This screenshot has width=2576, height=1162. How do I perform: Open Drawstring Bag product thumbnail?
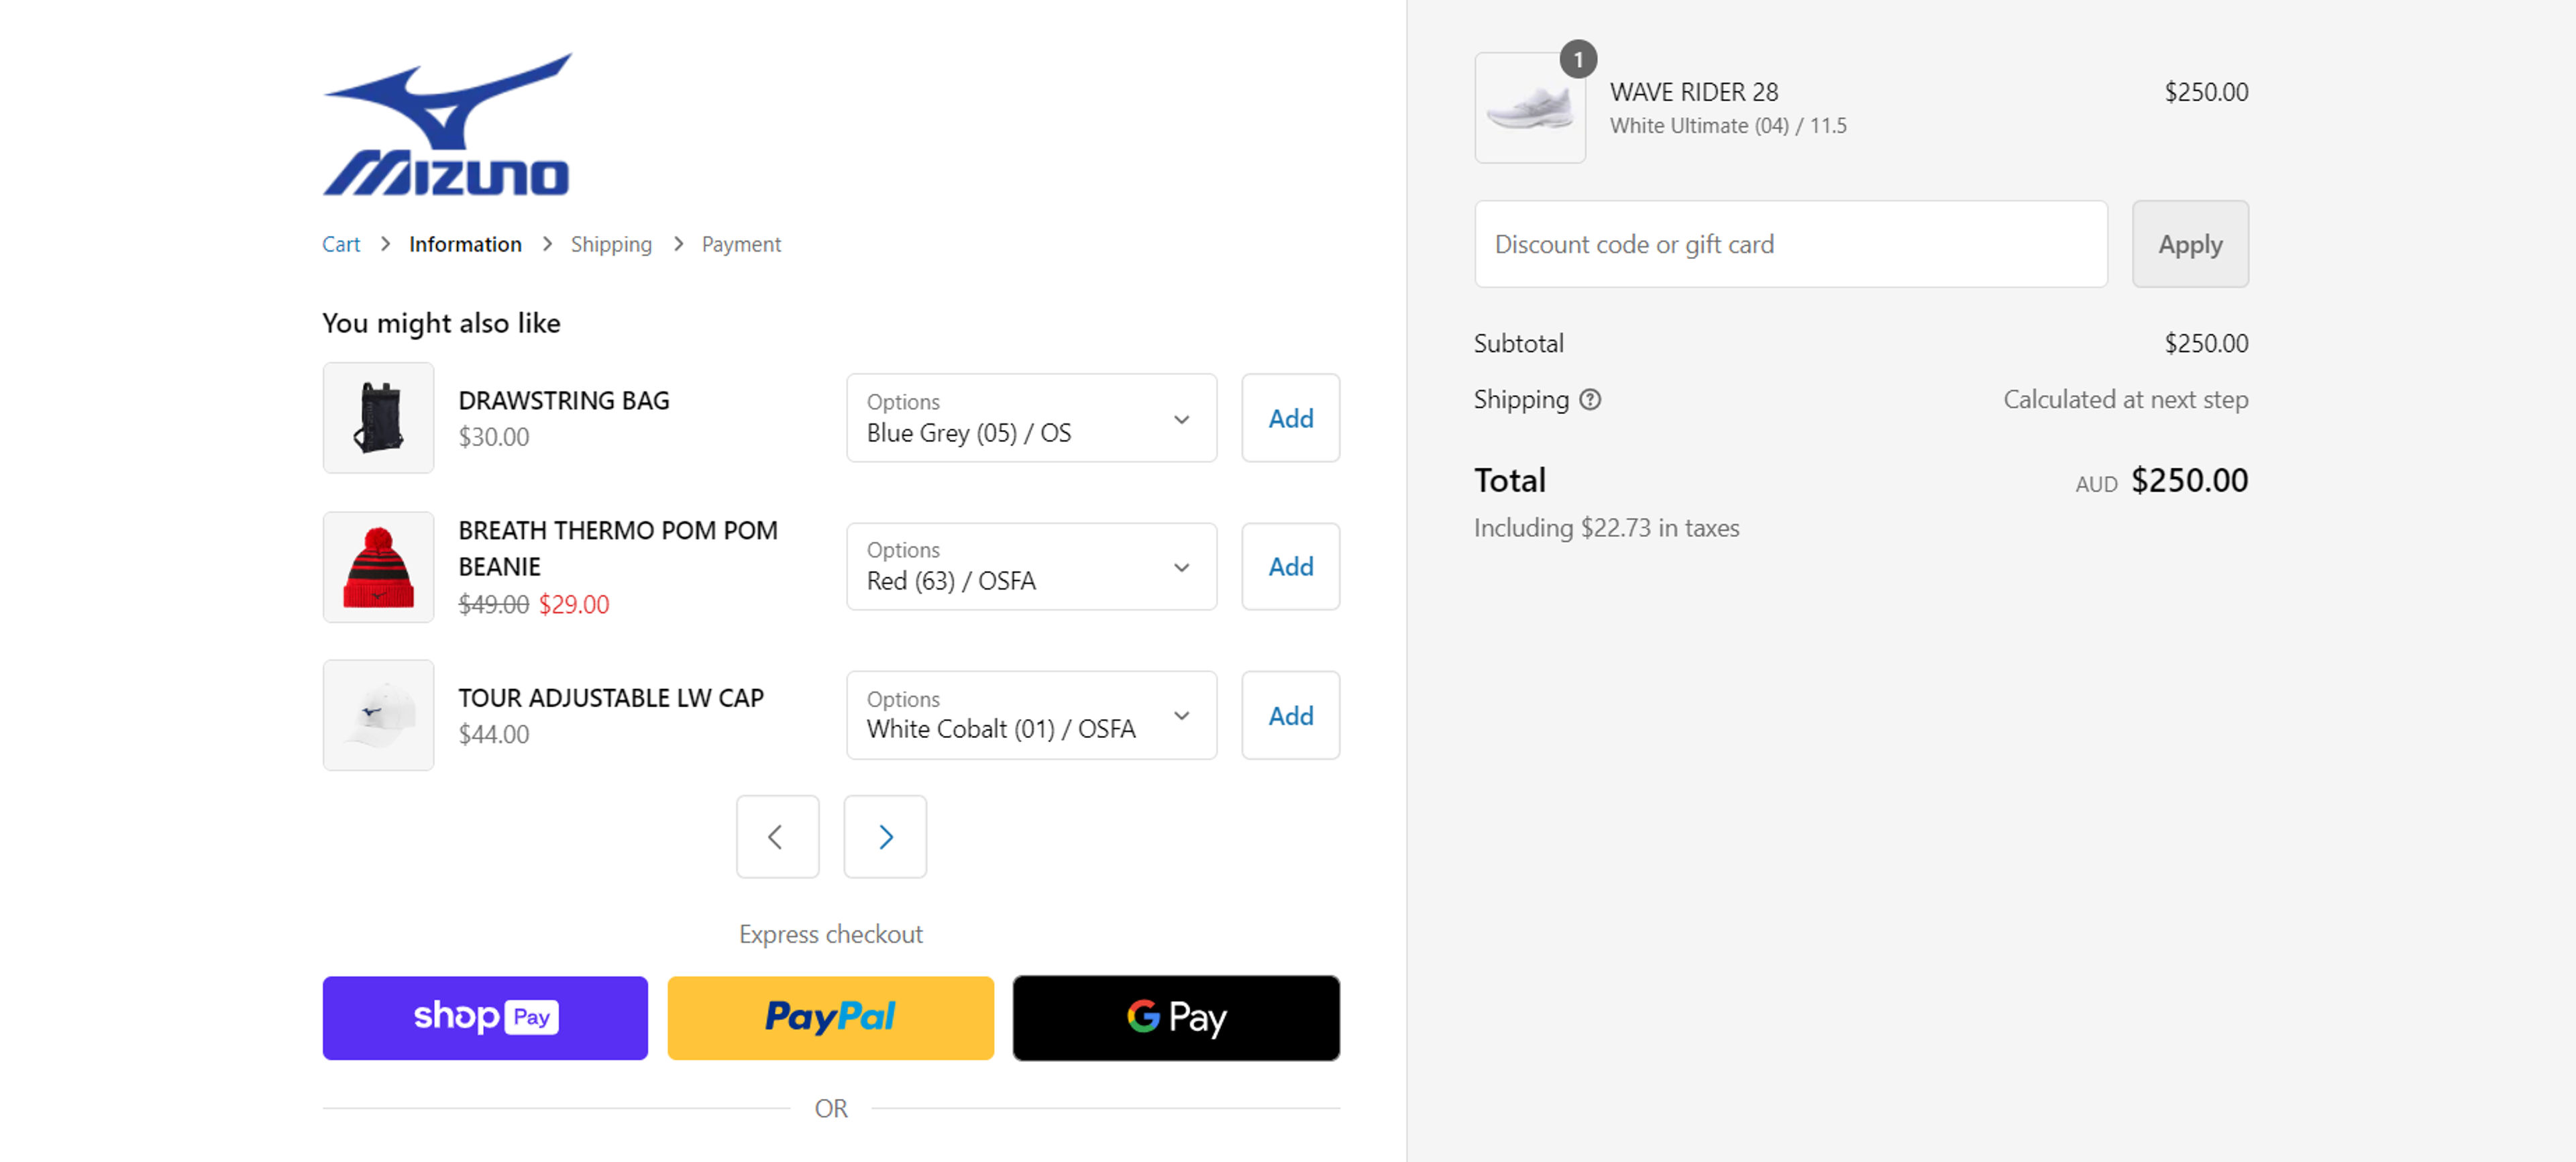click(378, 418)
